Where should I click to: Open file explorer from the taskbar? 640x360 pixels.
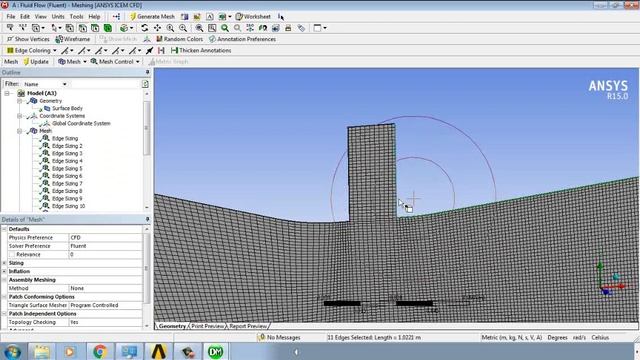click(x=42, y=351)
